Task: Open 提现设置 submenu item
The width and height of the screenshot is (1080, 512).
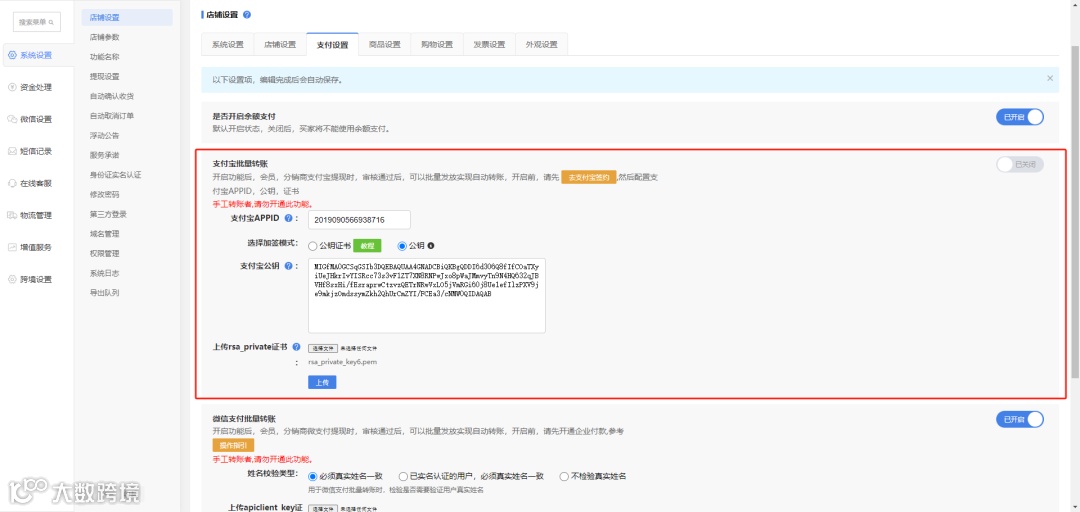Action: 105,76
